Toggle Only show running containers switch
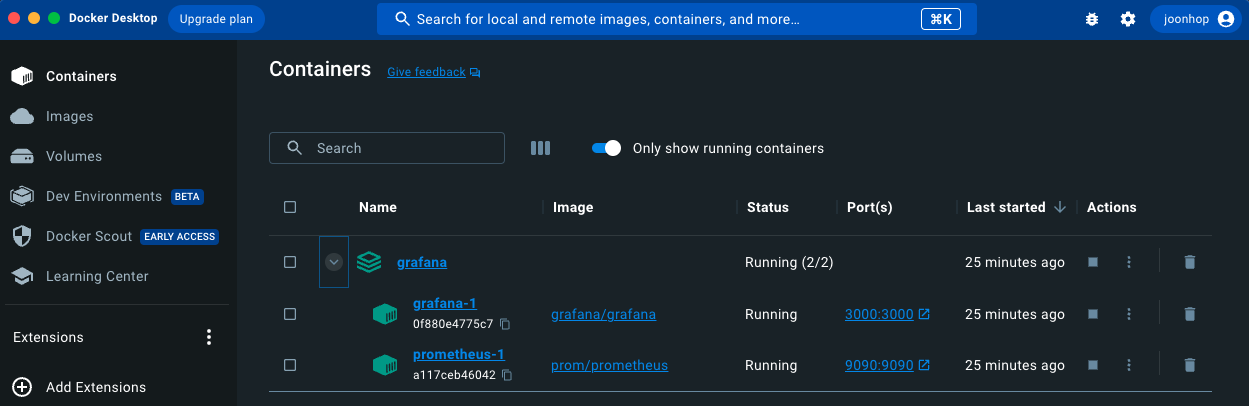 [x=607, y=148]
